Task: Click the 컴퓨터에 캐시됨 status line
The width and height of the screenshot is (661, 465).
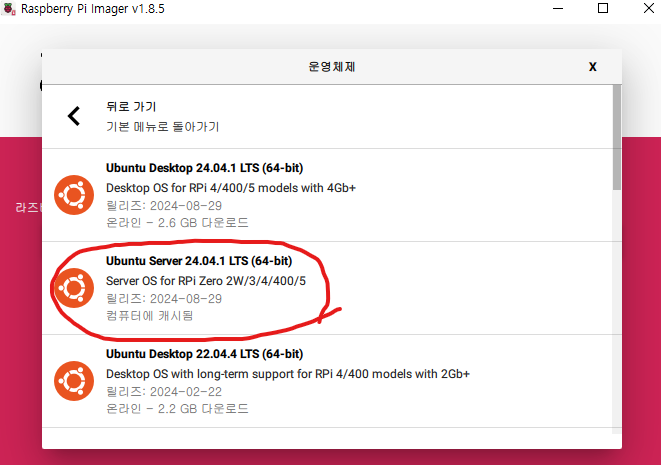Action: (150, 316)
